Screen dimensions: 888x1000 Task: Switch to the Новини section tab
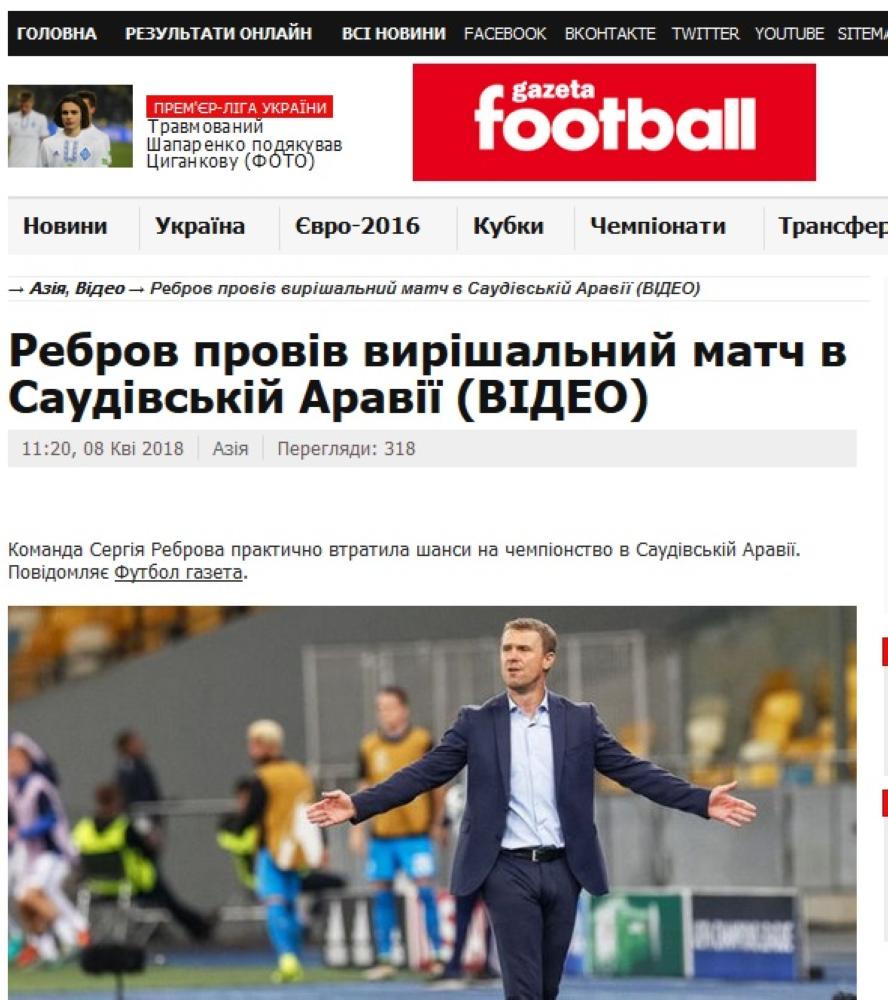coord(65,226)
